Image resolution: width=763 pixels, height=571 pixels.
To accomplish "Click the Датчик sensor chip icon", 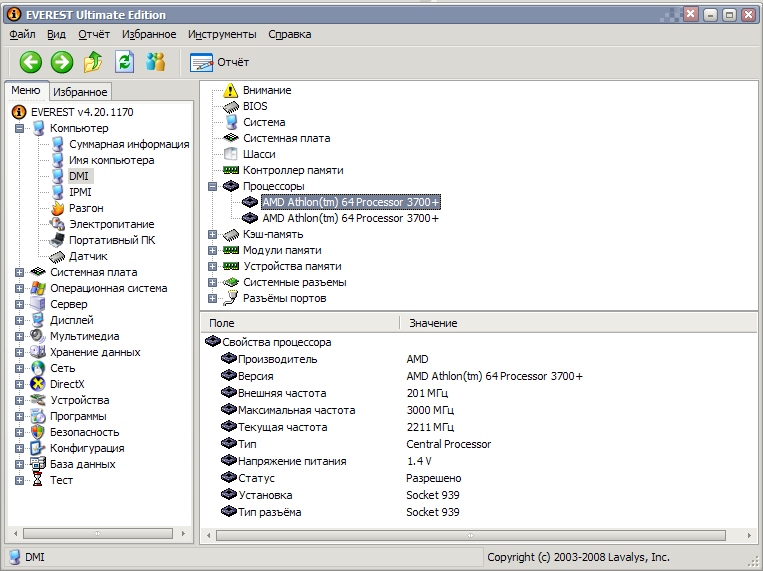I will pos(57,257).
